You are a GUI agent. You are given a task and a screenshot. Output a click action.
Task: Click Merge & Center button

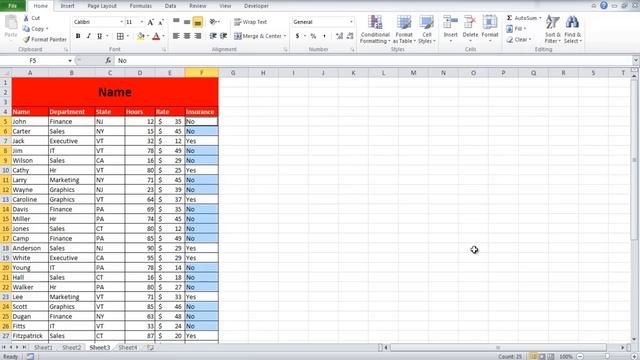(x=258, y=36)
